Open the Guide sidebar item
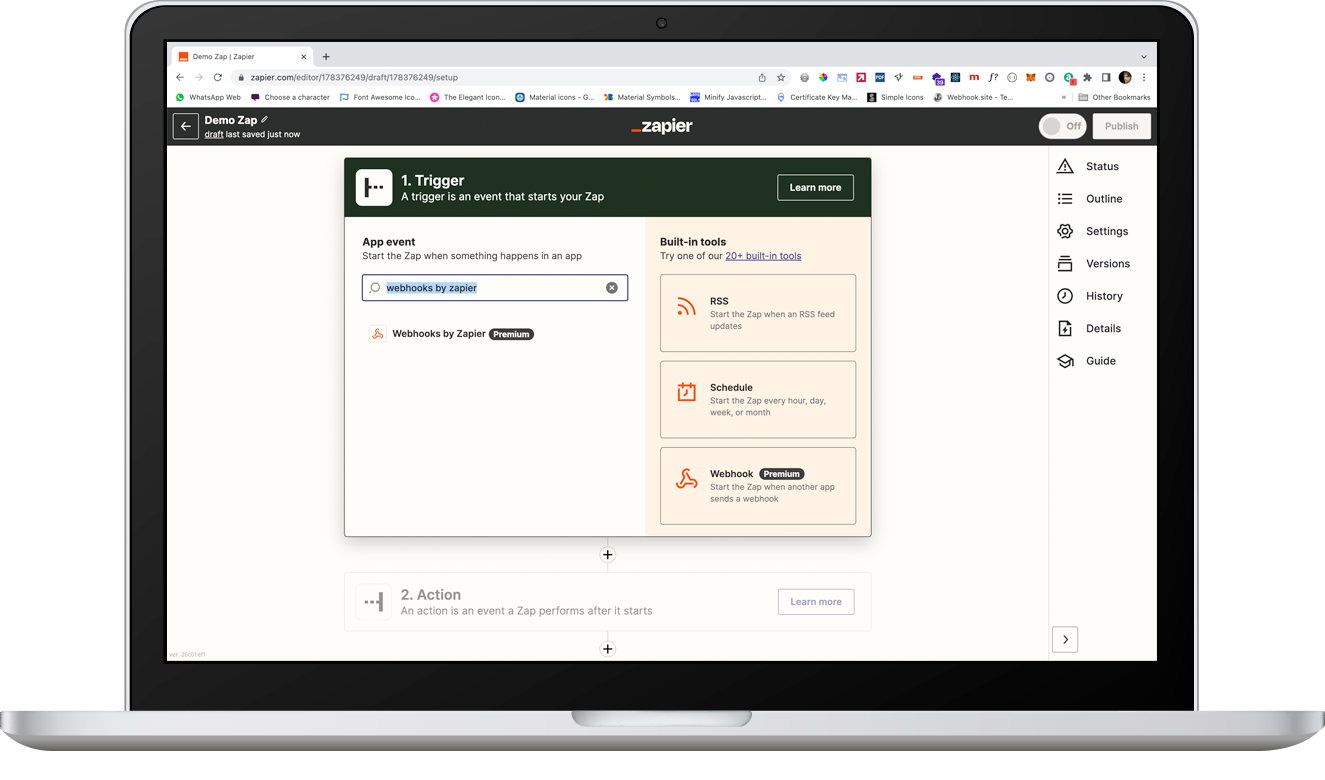The width and height of the screenshot is (1325, 780). pos(1102,361)
